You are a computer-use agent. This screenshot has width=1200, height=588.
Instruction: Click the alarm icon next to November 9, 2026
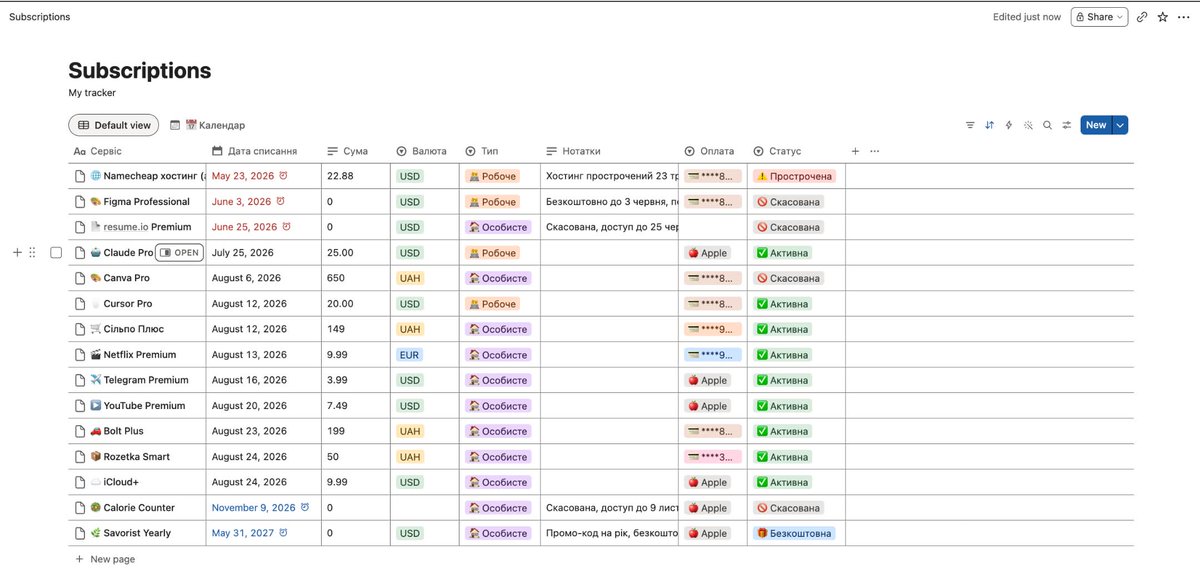(x=304, y=508)
